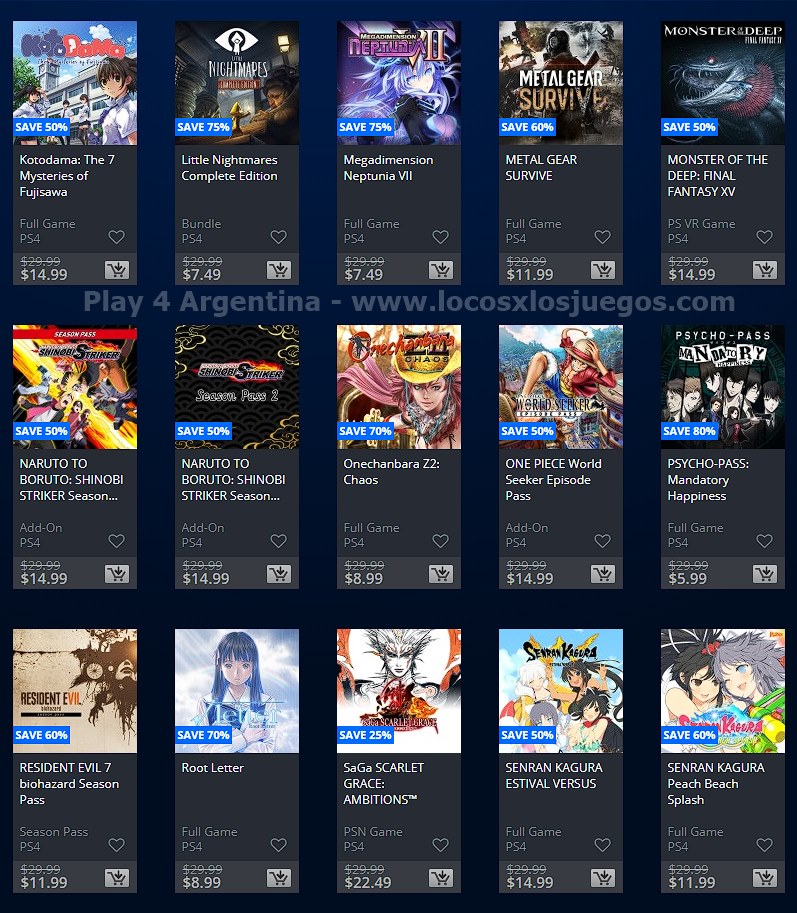This screenshot has height=913, width=797.
Task: Favorite RESIDENT EVIL 7 Season Pass heart
Action: (117, 845)
